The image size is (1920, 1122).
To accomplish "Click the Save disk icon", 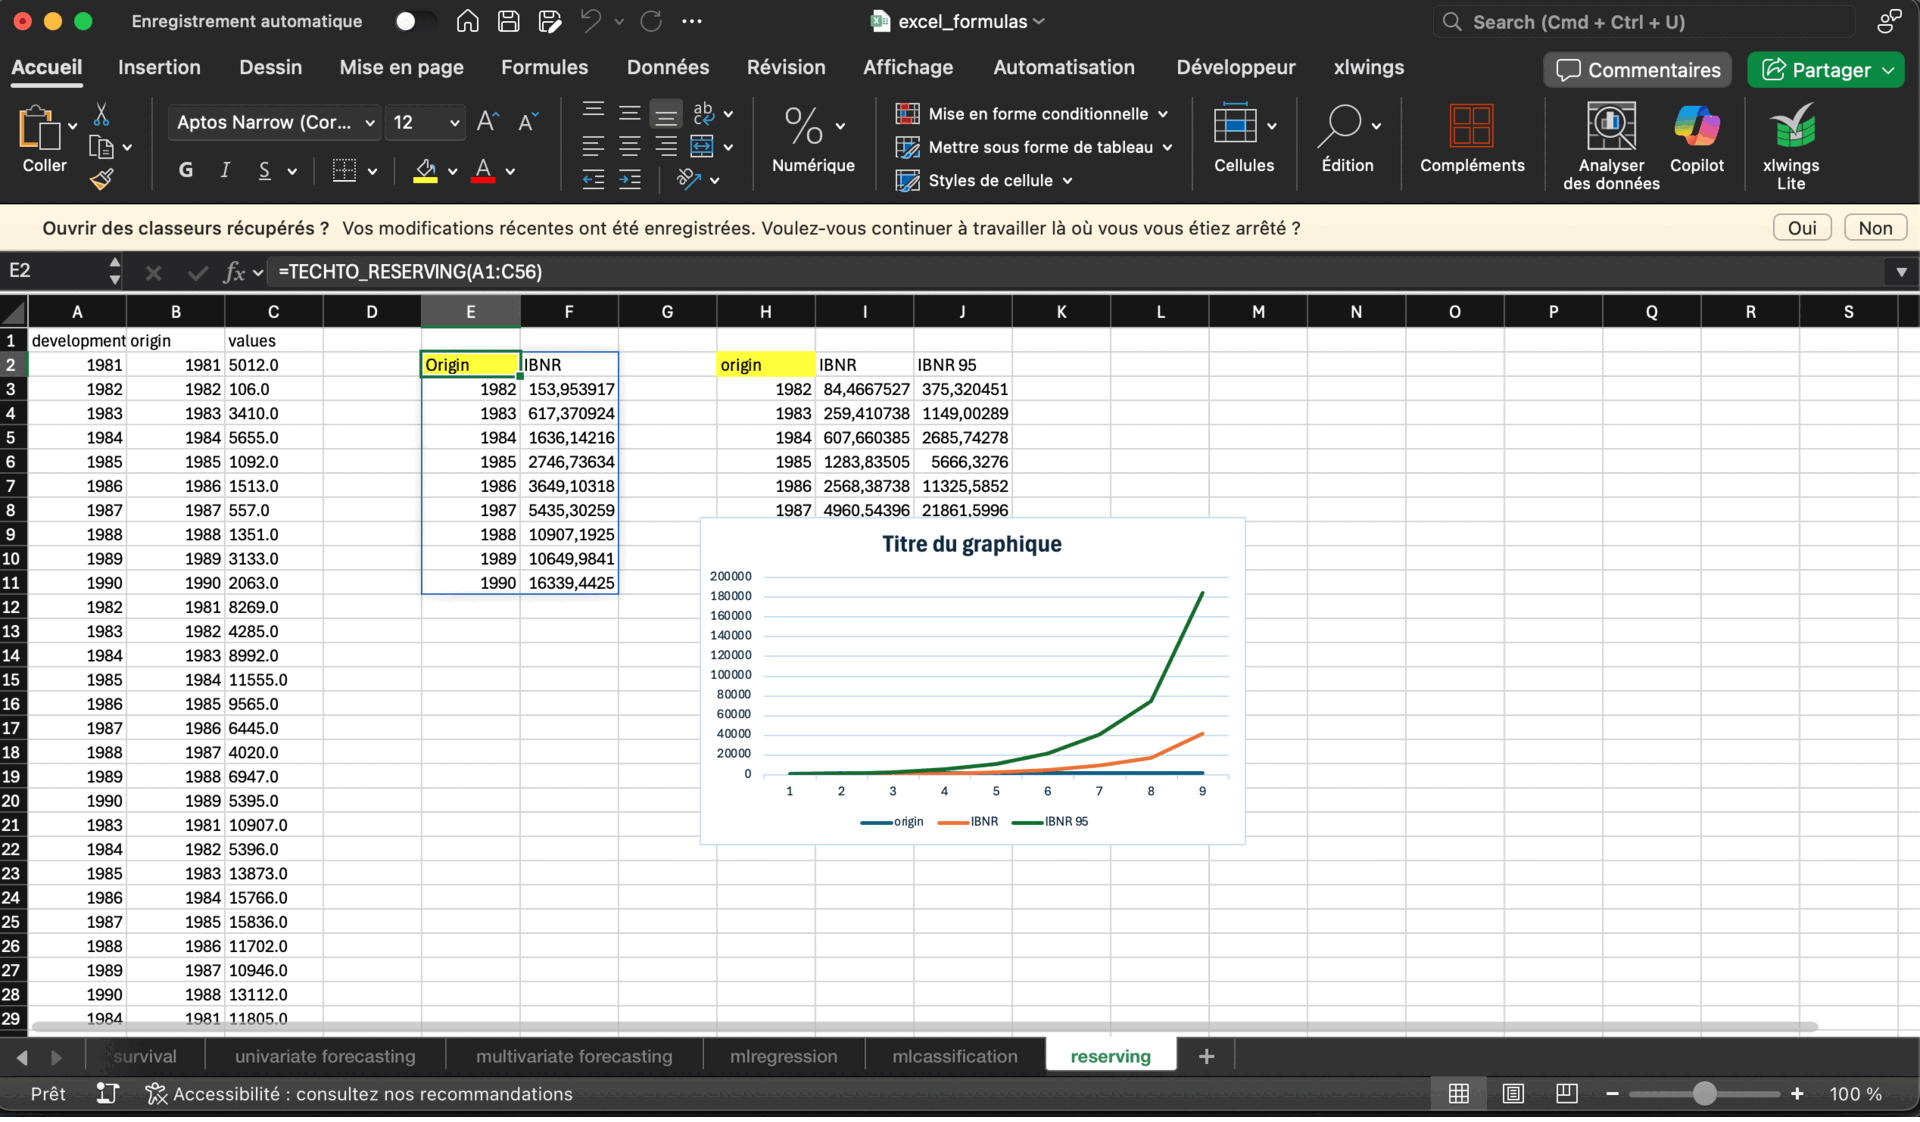I will coord(508,21).
